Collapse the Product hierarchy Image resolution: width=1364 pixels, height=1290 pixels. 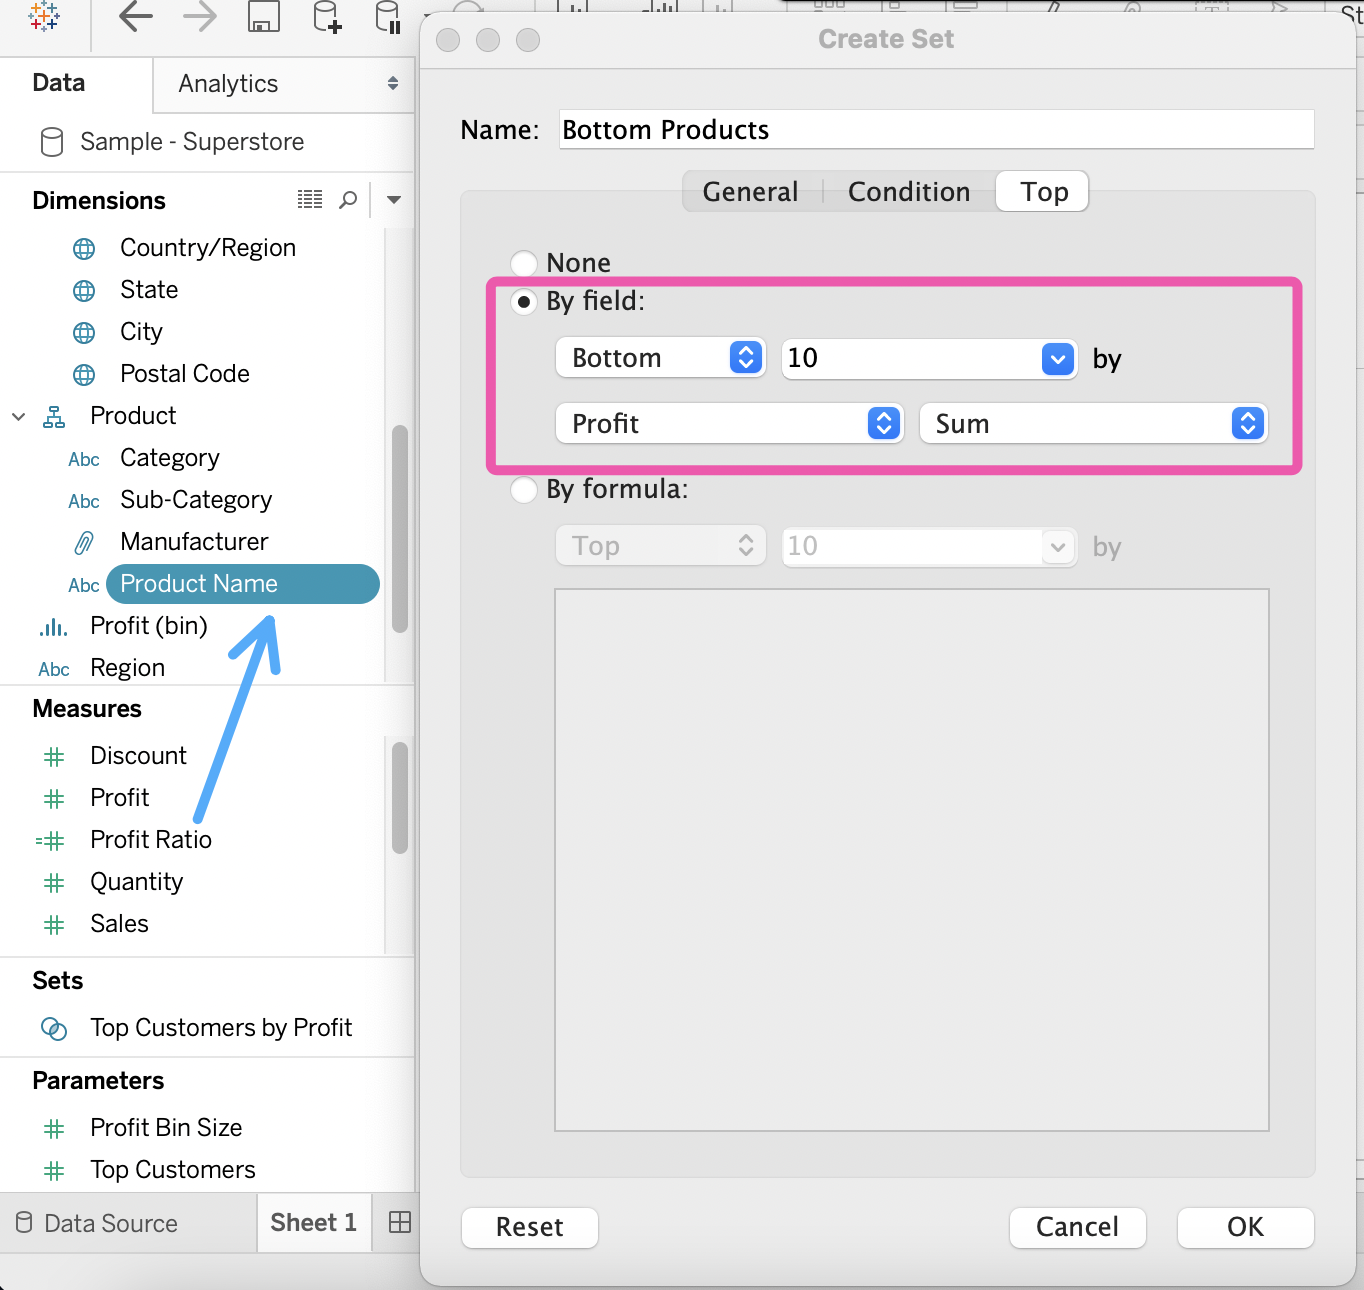19,416
